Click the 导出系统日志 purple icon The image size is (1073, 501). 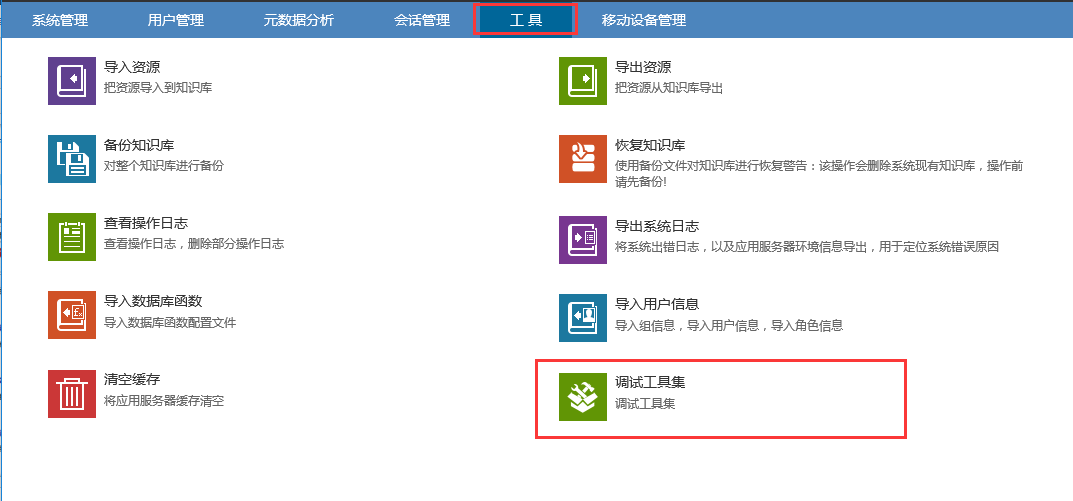click(x=583, y=240)
